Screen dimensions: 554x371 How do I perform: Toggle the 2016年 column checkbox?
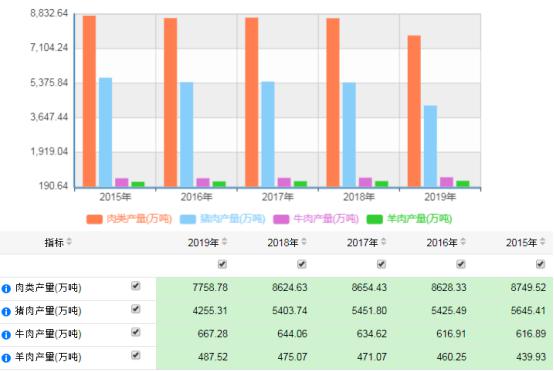click(x=461, y=264)
